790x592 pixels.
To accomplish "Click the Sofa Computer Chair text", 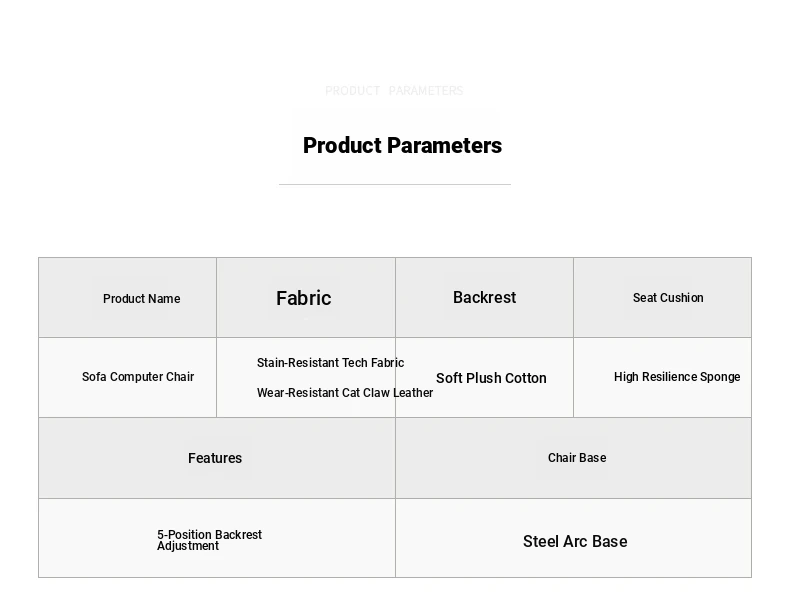I will [138, 377].
